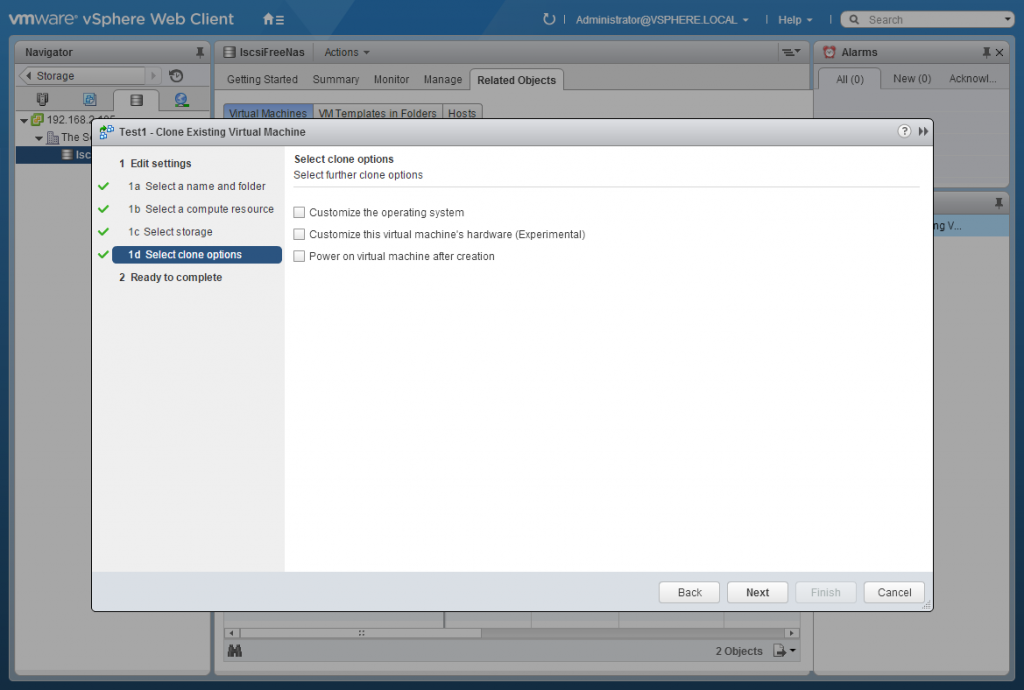1024x690 pixels.
Task: Open the export icon next to 2 Objects
Action: (778, 651)
